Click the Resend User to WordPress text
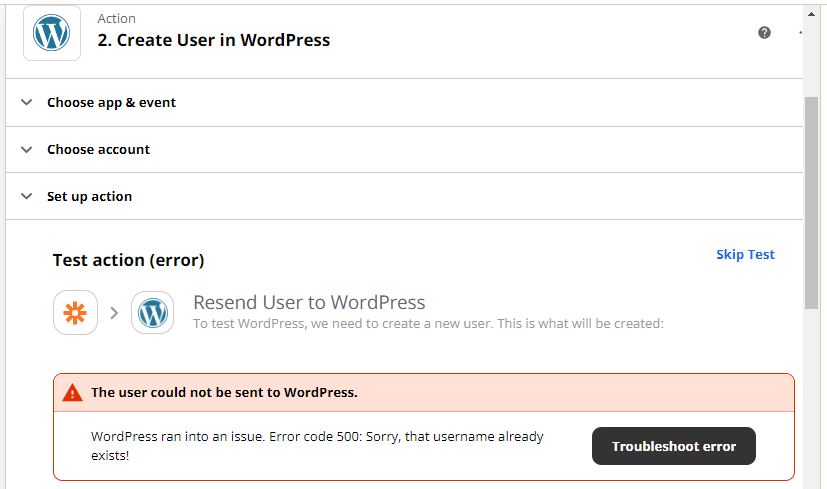 pyautogui.click(x=309, y=302)
